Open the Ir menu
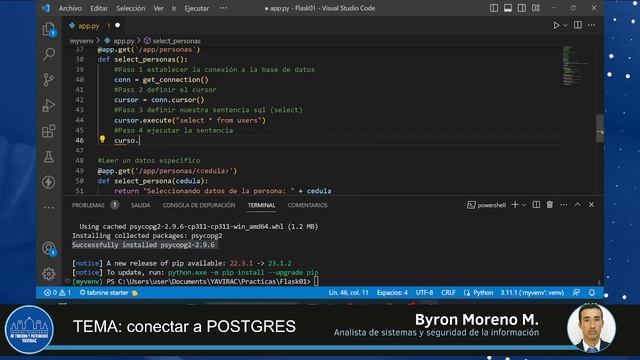This screenshot has width=640, height=360. tap(174, 8)
